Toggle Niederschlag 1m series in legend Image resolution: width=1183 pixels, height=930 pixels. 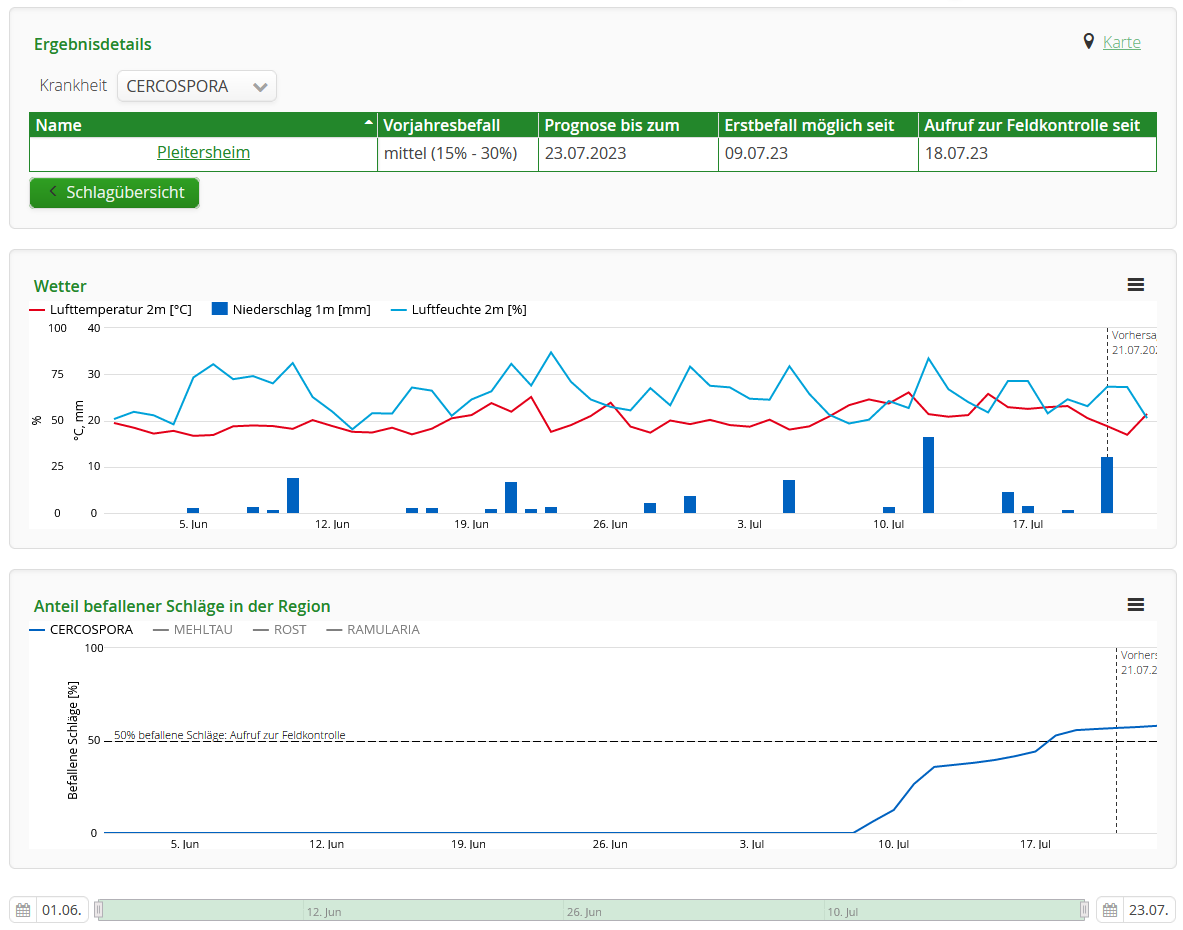tap(291, 310)
